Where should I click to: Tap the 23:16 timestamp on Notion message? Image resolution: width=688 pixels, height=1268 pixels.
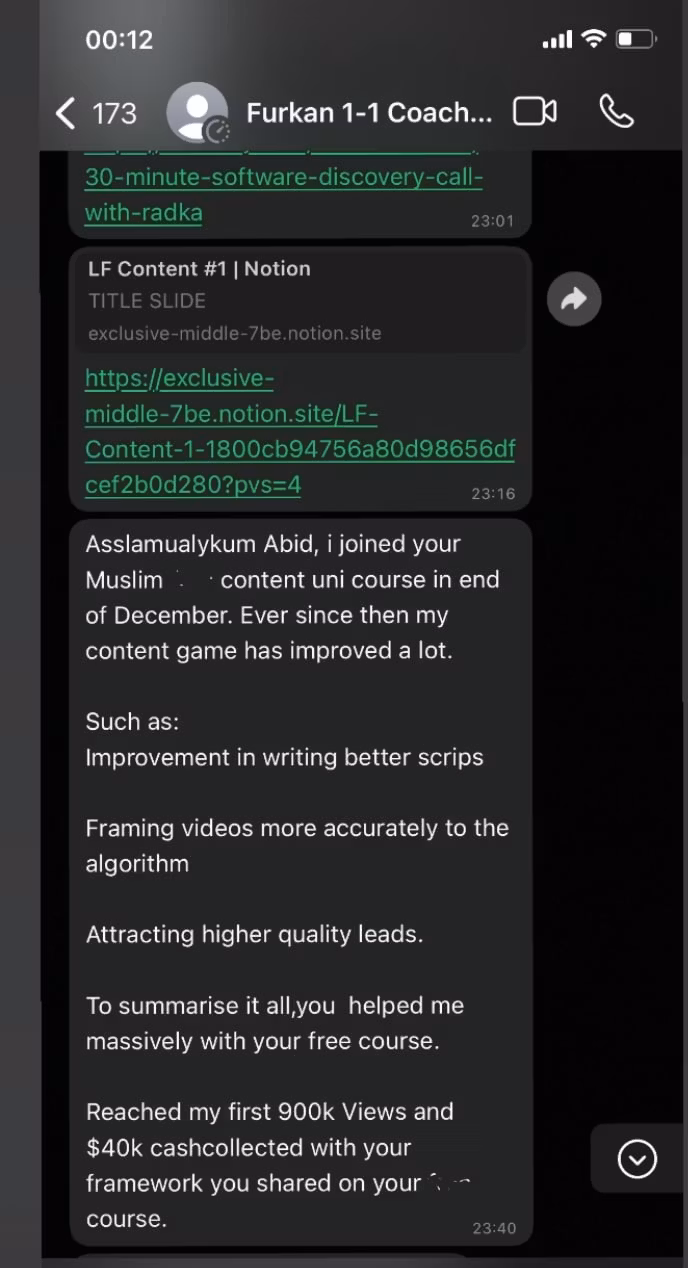coord(493,494)
